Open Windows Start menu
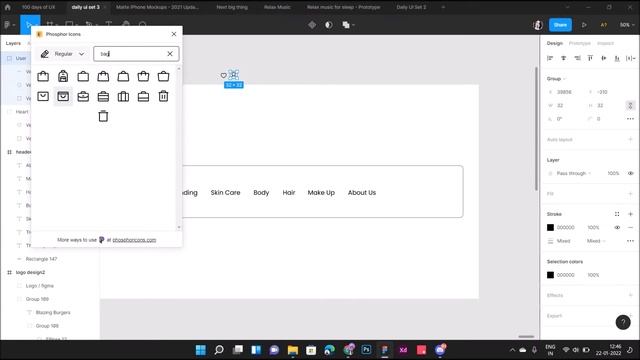 (201, 350)
